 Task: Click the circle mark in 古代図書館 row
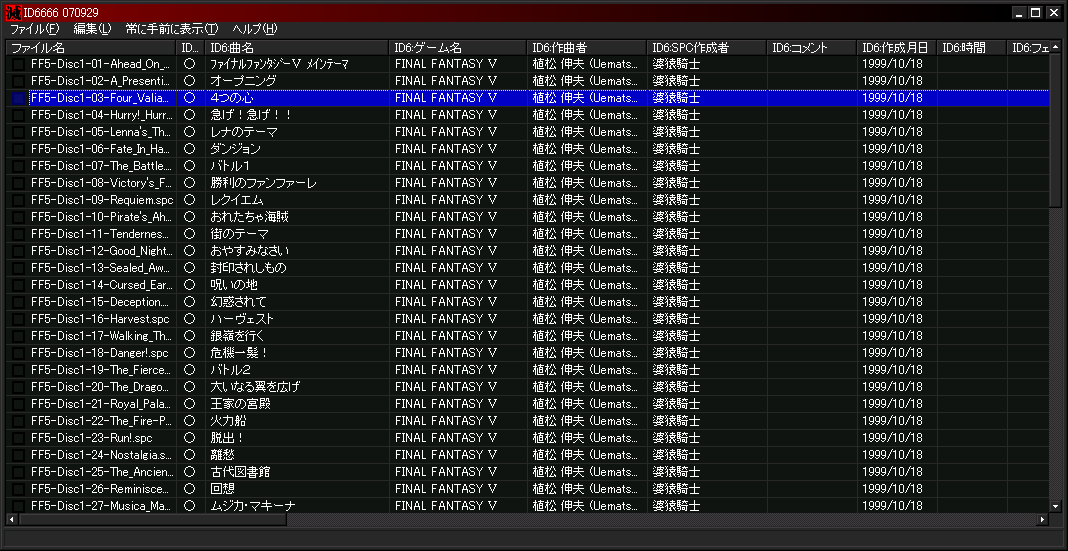tap(190, 472)
